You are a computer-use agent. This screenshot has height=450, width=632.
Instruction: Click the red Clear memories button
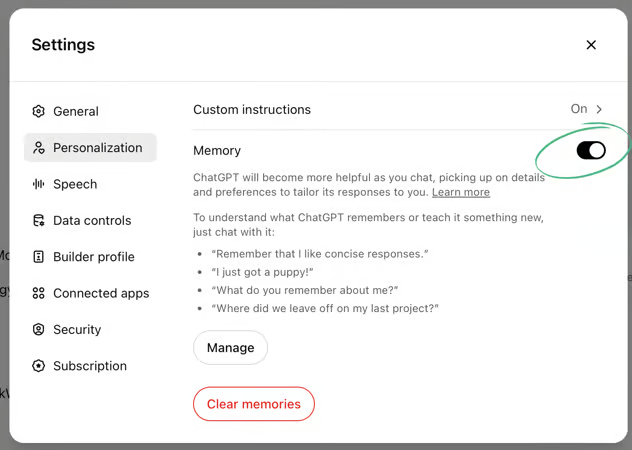pos(254,404)
